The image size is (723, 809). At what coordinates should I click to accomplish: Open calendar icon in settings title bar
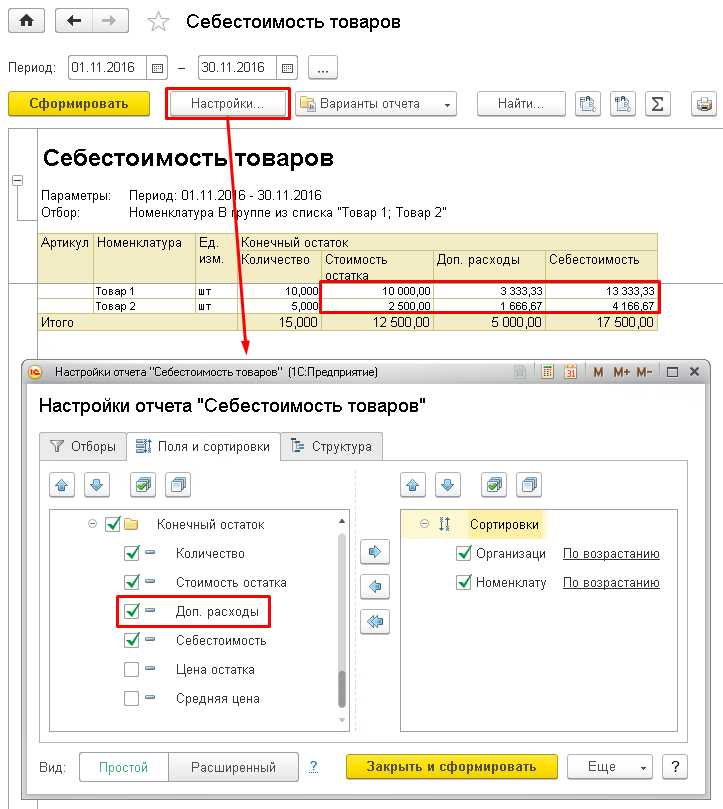point(570,371)
